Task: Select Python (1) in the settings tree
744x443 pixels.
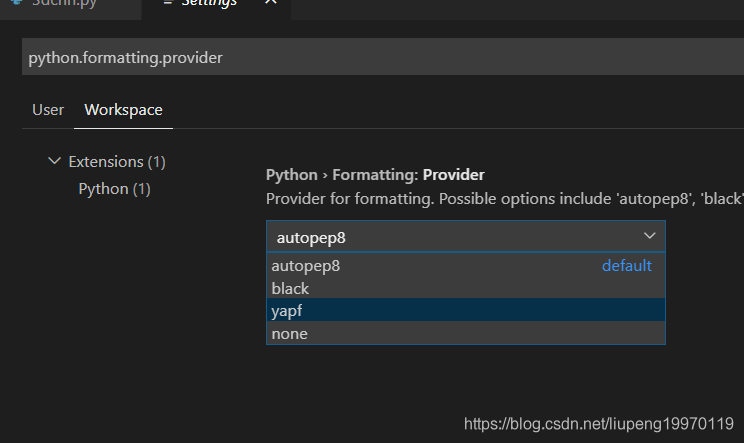Action: (x=114, y=188)
